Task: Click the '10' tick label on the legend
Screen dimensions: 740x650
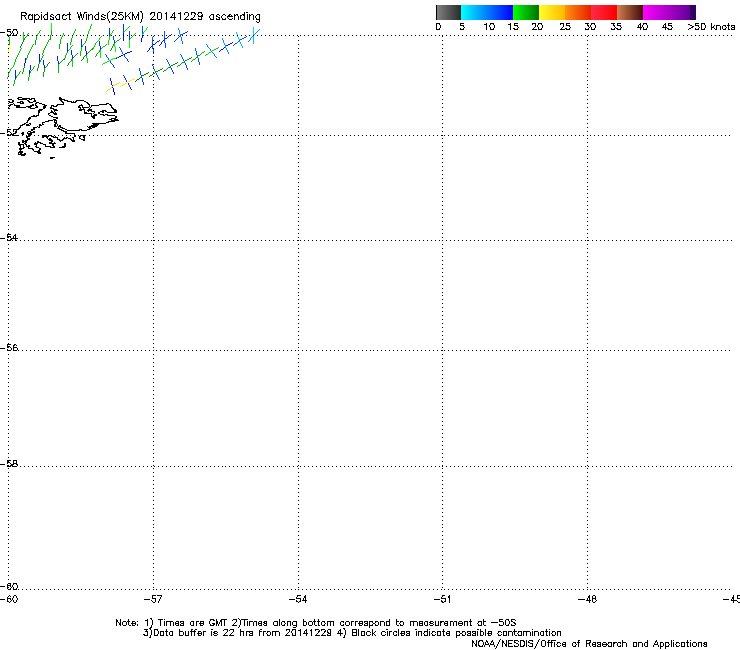Action: (489, 27)
